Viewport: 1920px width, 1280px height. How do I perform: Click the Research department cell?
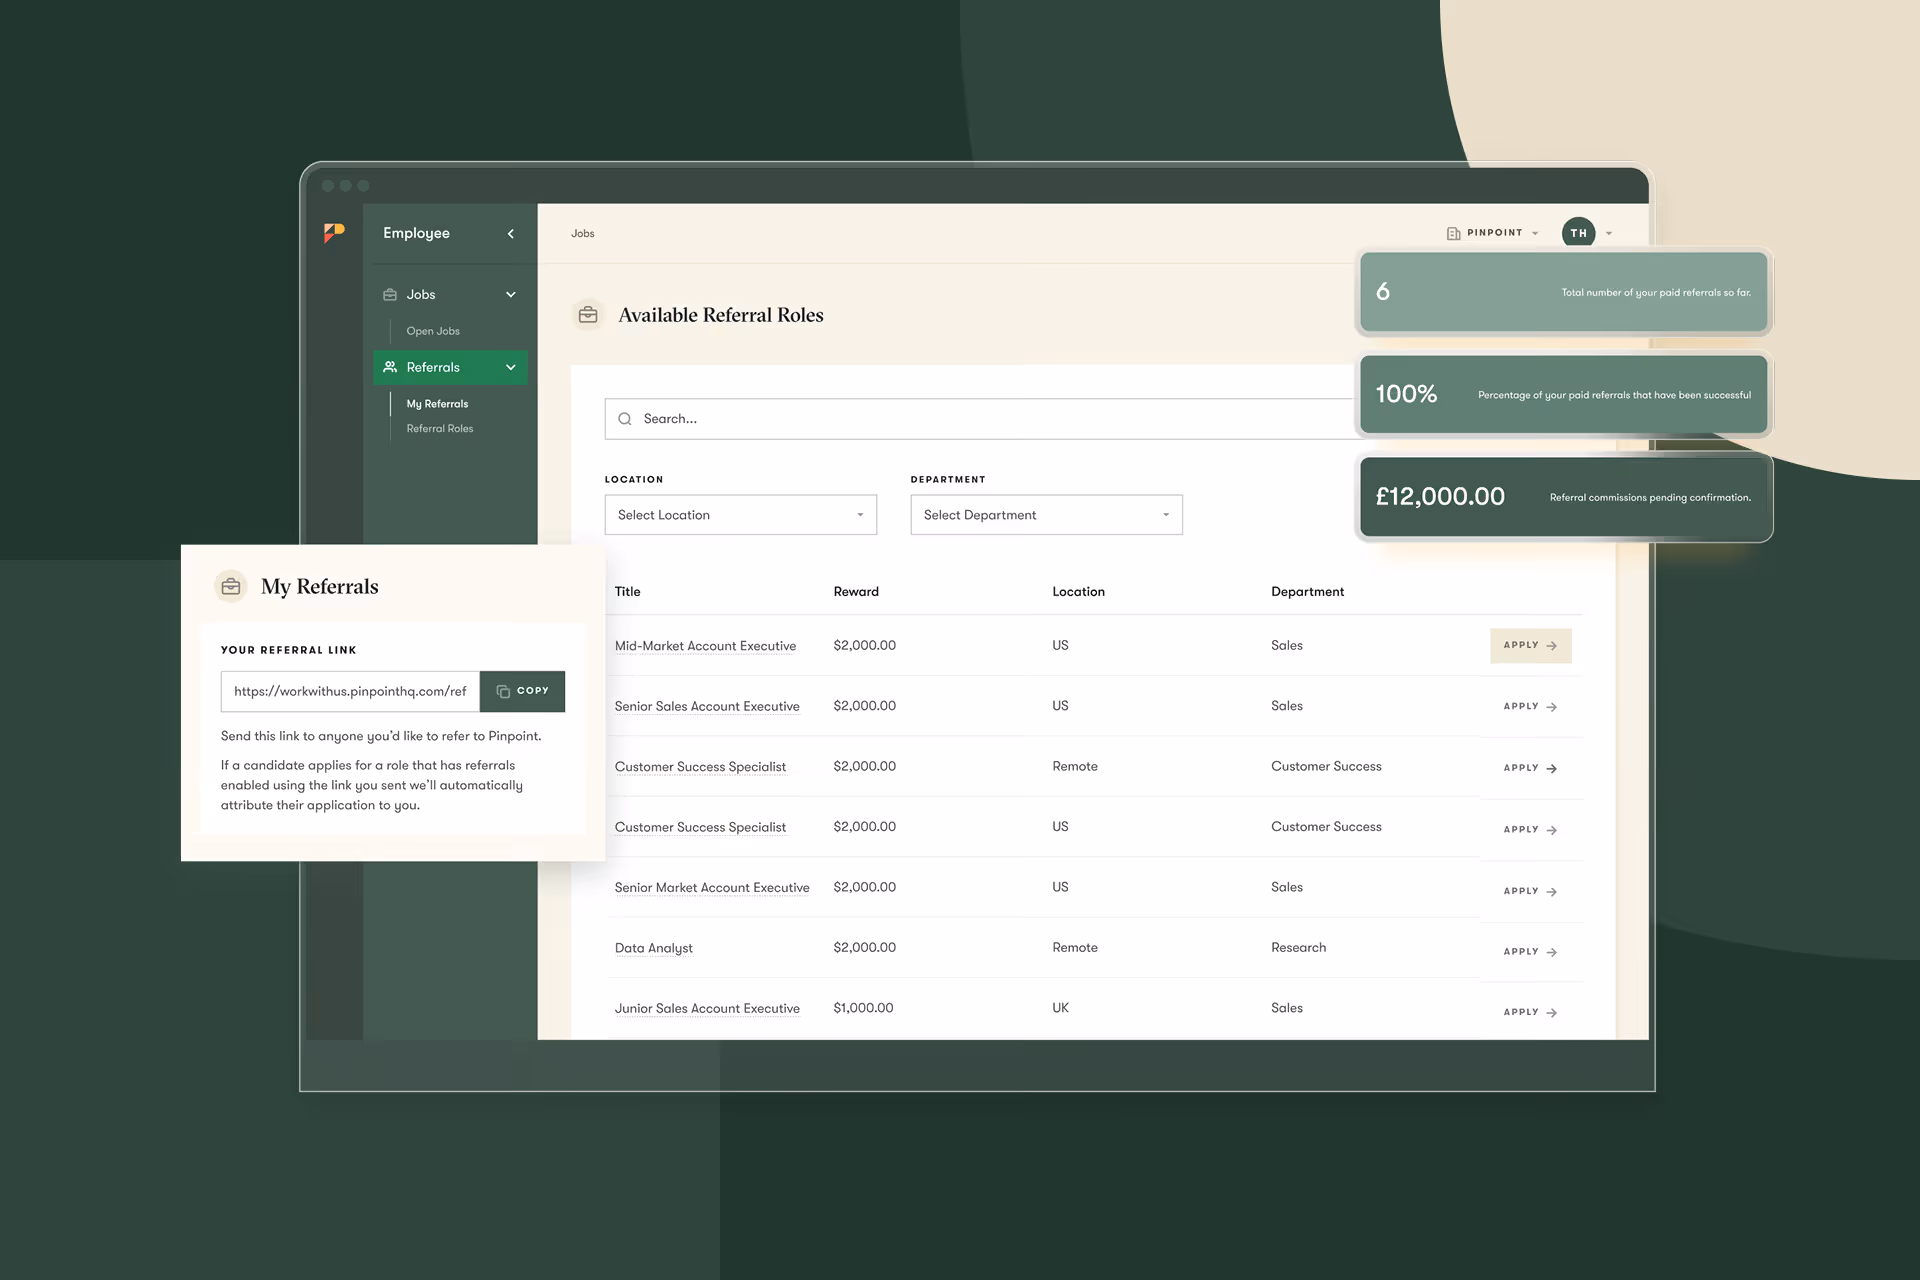[1298, 947]
